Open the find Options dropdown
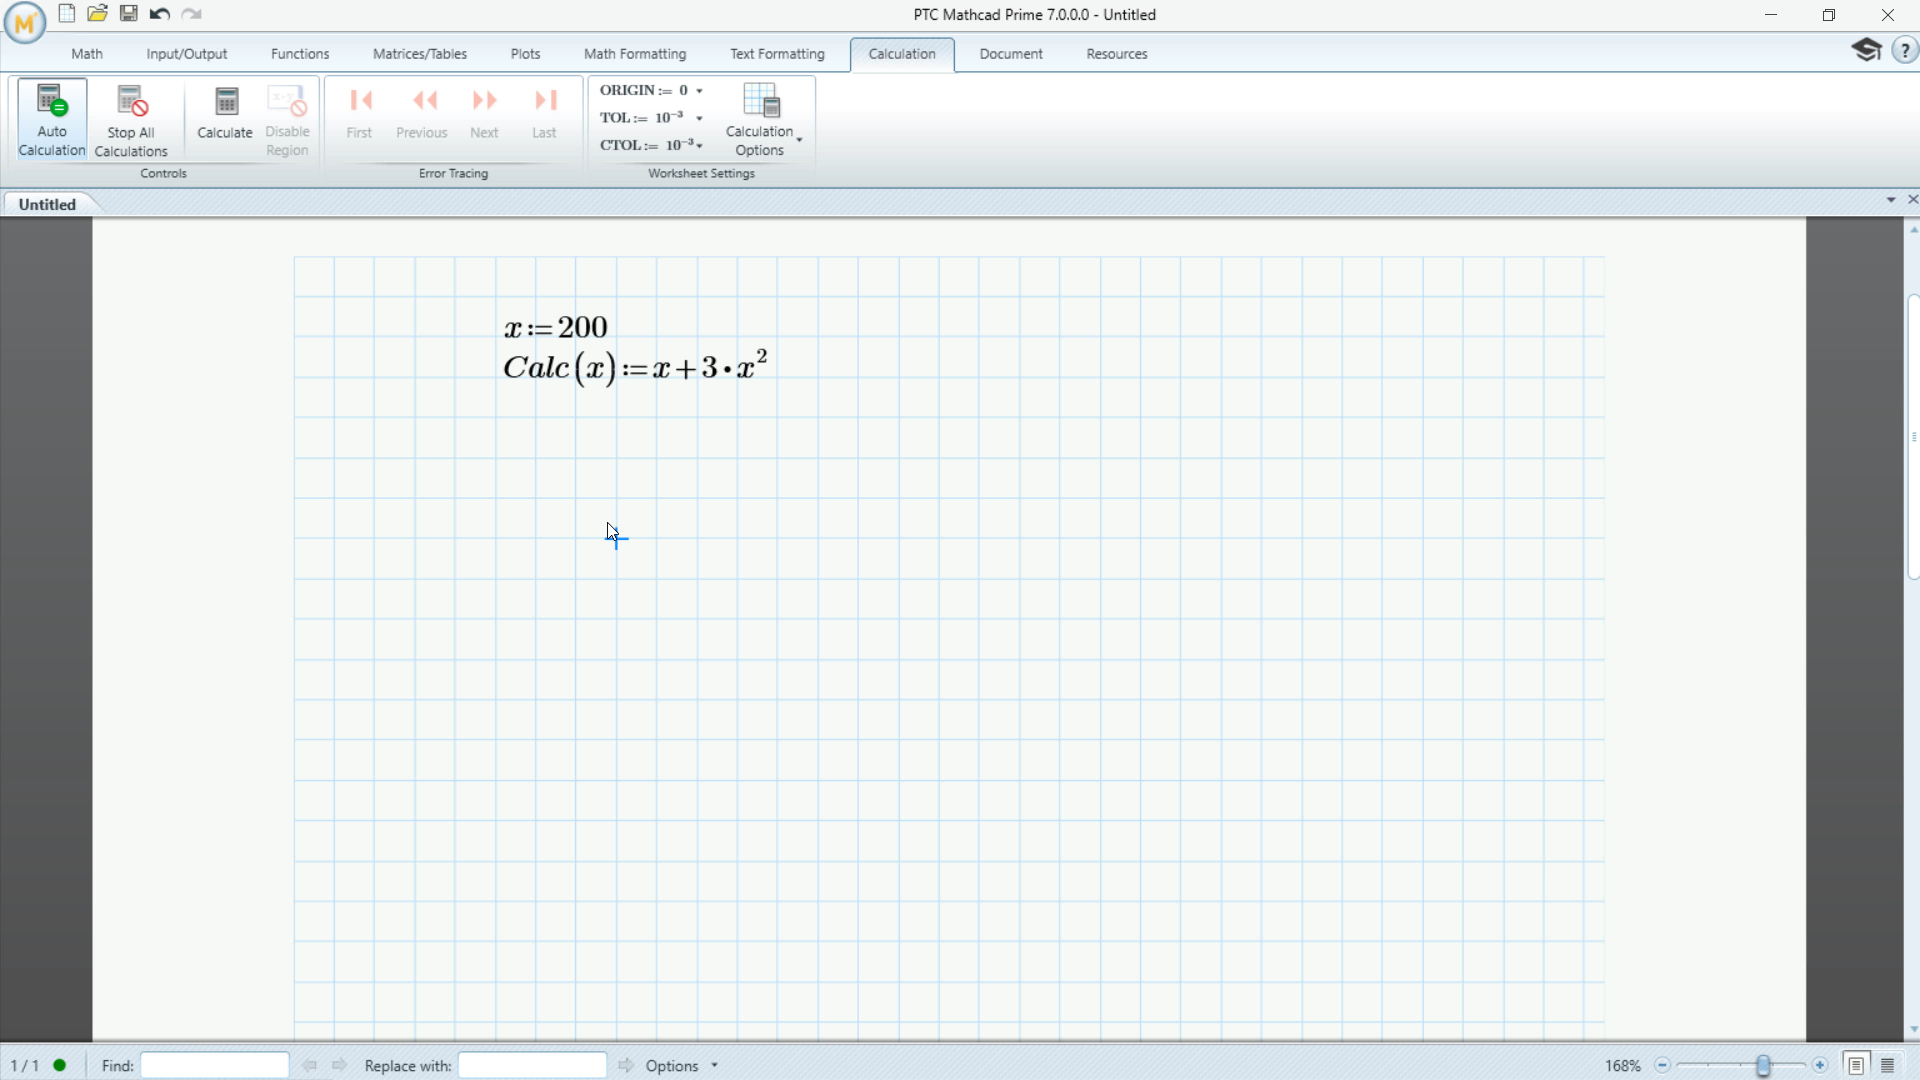The image size is (1920, 1080). click(682, 1066)
